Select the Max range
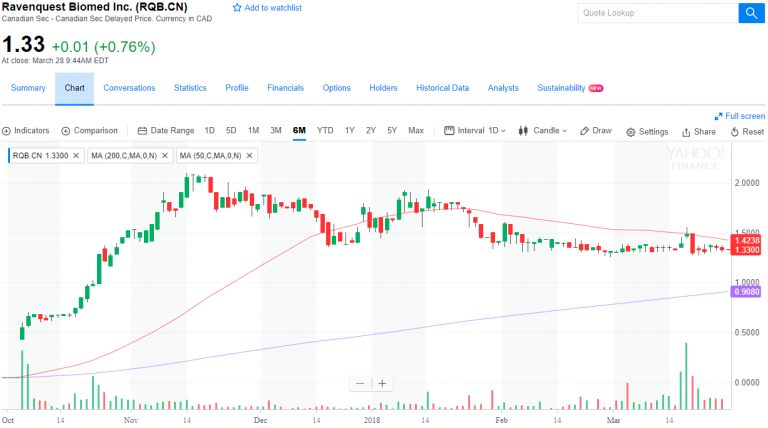The height and width of the screenshot is (428, 768). tap(416, 131)
